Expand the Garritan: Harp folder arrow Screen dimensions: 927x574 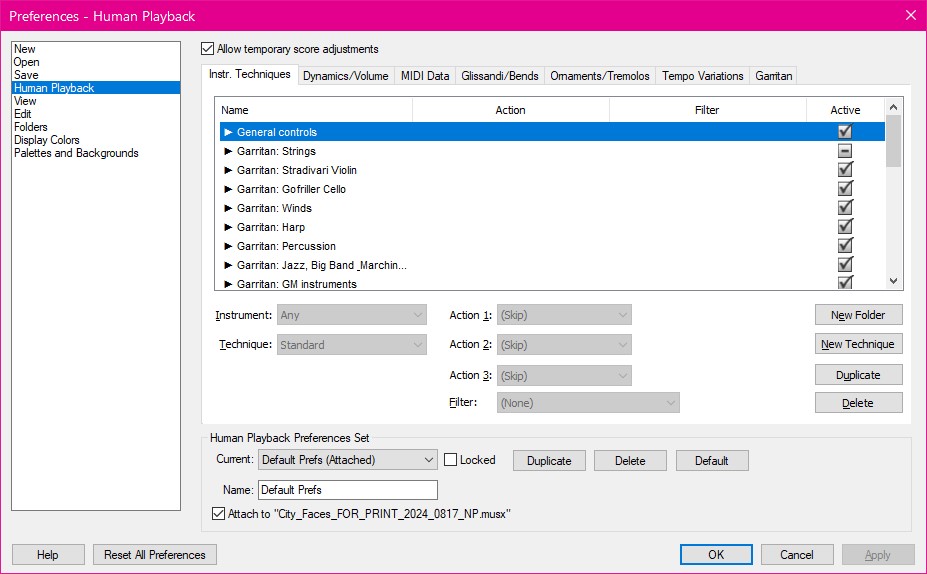tap(228, 227)
